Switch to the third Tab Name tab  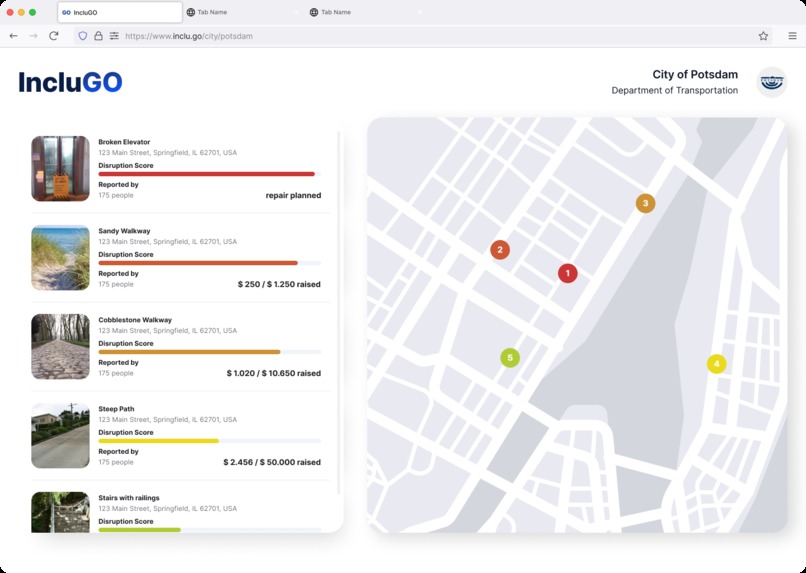coord(367,12)
